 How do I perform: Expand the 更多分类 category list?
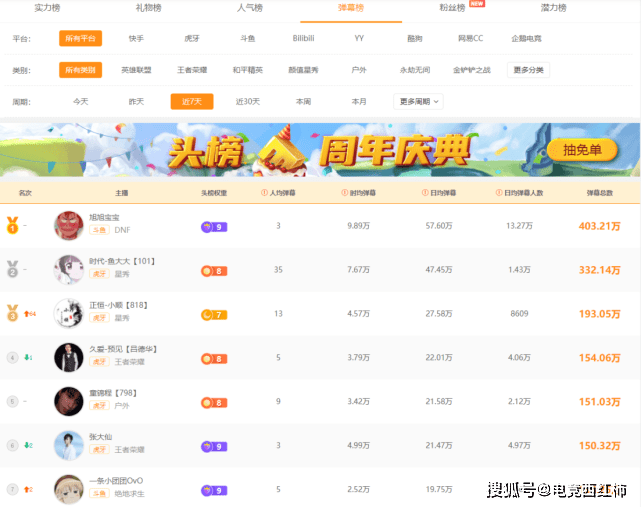[528, 70]
